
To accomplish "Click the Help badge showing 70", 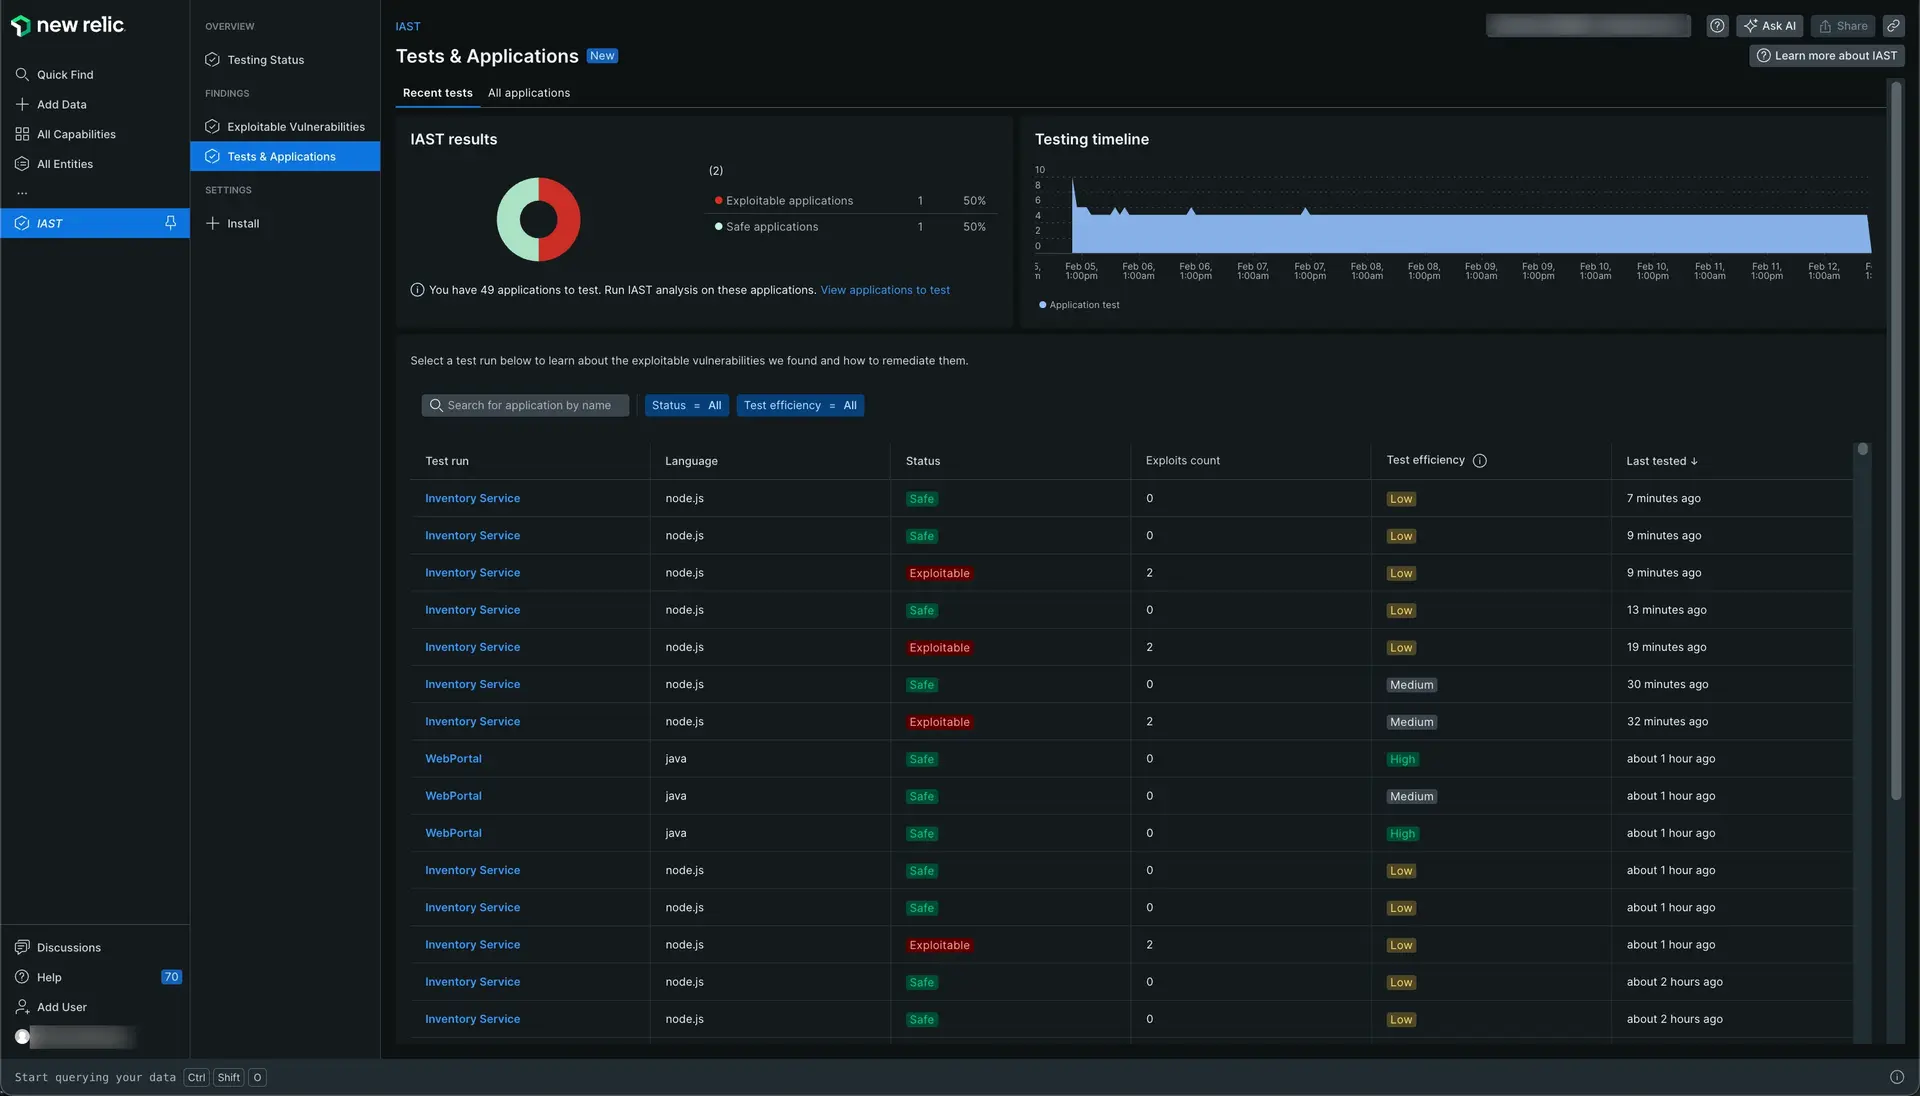I will [171, 977].
